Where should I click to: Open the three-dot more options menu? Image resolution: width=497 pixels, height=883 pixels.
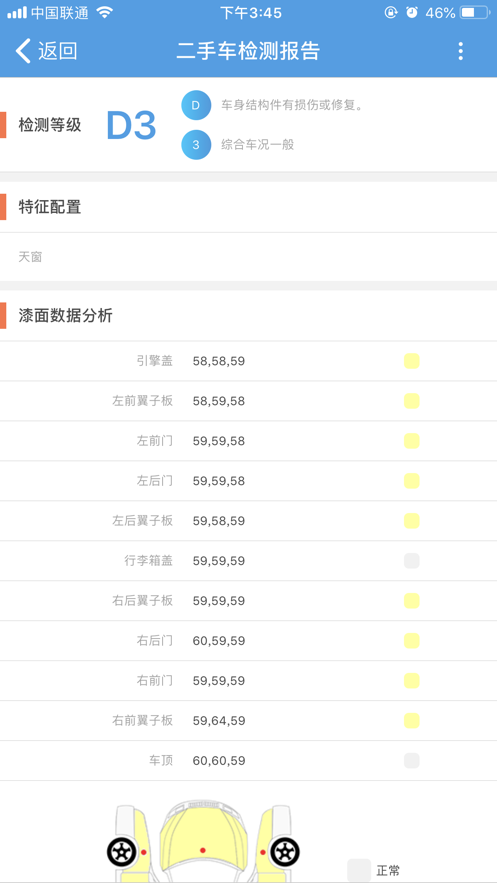[460, 51]
